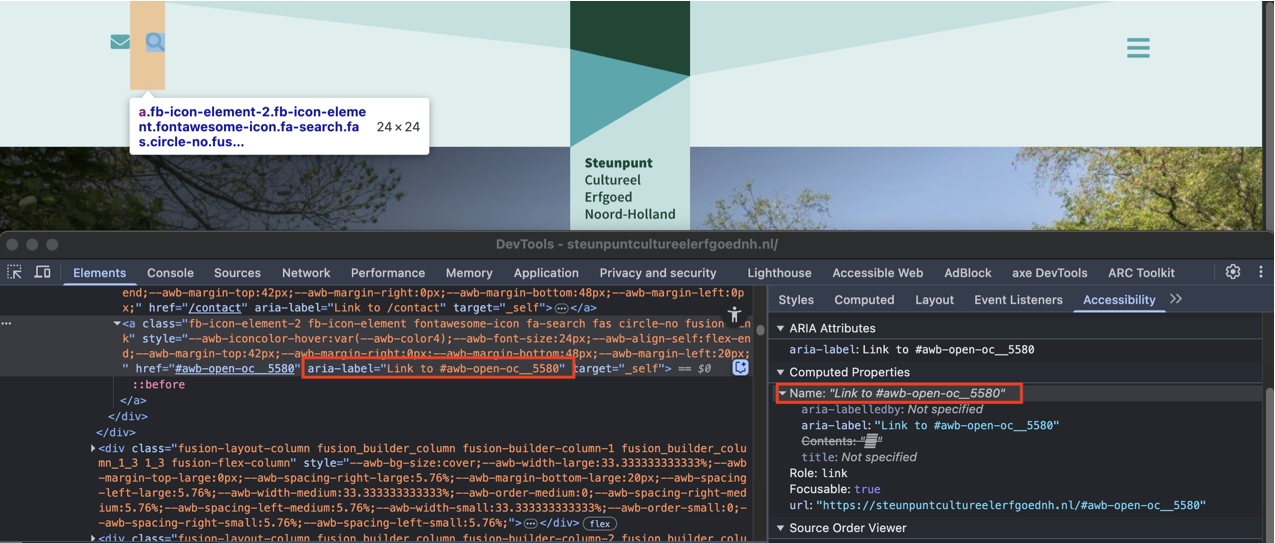Click the AI assistance icon beside selected node
This screenshot has width=1275, height=543.
[x=740, y=367]
